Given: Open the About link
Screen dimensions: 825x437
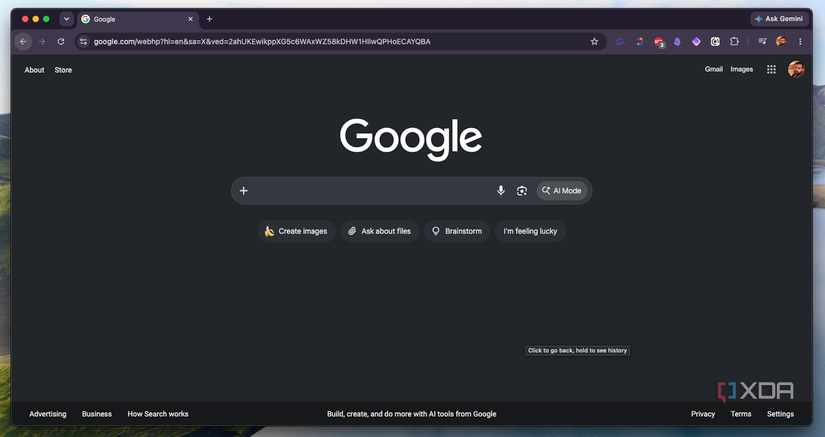Looking at the screenshot, I should coord(34,70).
